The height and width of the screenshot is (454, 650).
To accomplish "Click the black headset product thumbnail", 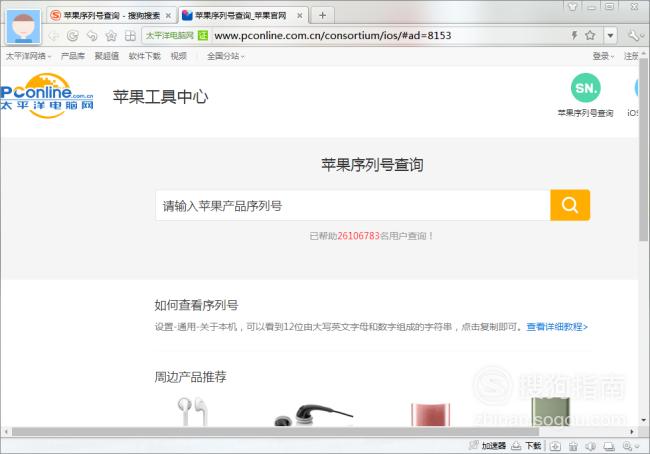I will pos(313,415).
